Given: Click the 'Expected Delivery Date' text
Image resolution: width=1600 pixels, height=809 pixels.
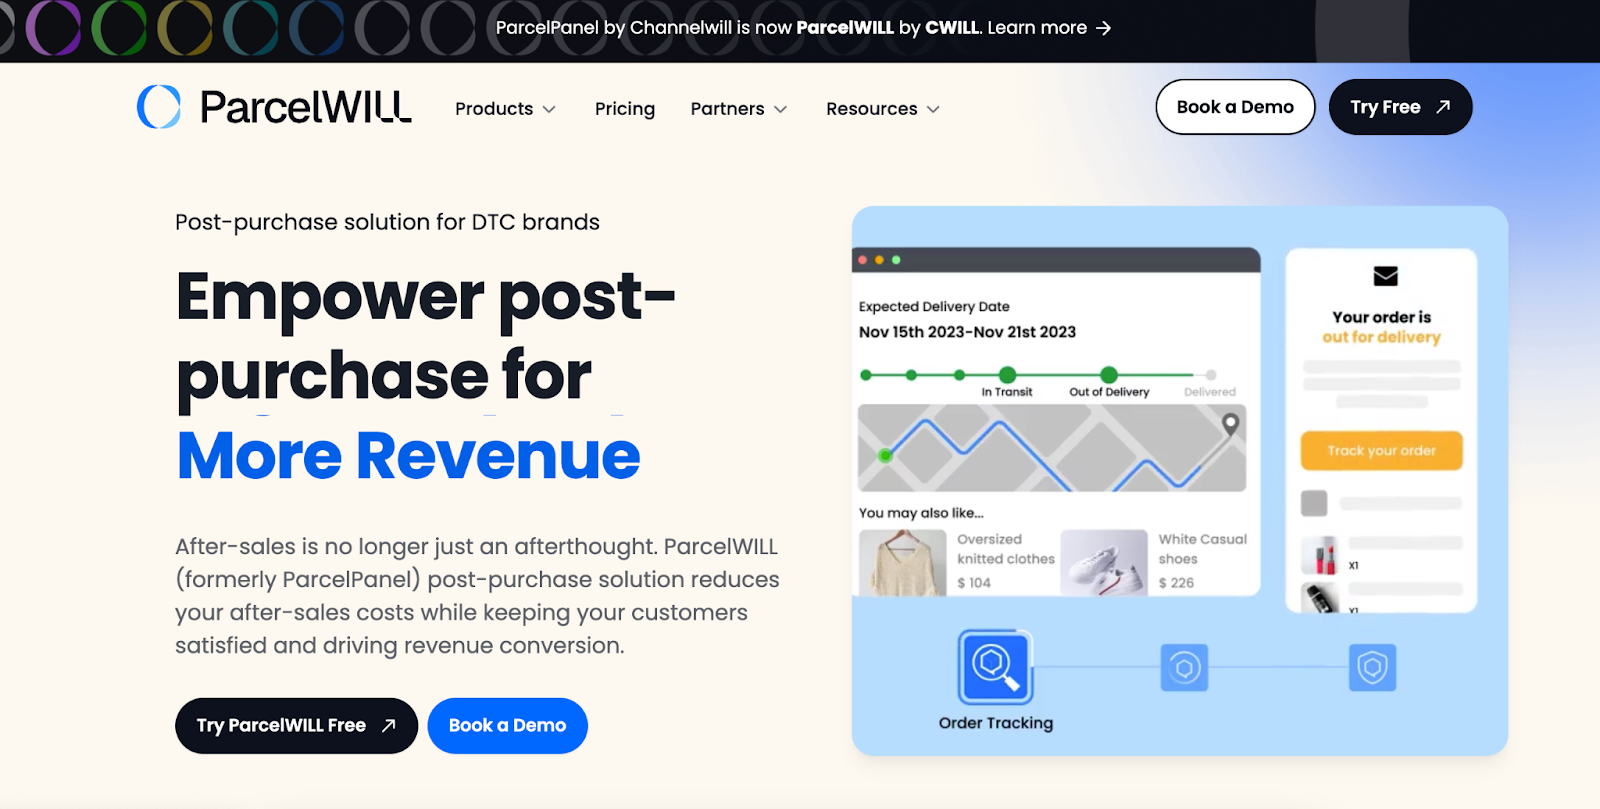Looking at the screenshot, I should 934,307.
